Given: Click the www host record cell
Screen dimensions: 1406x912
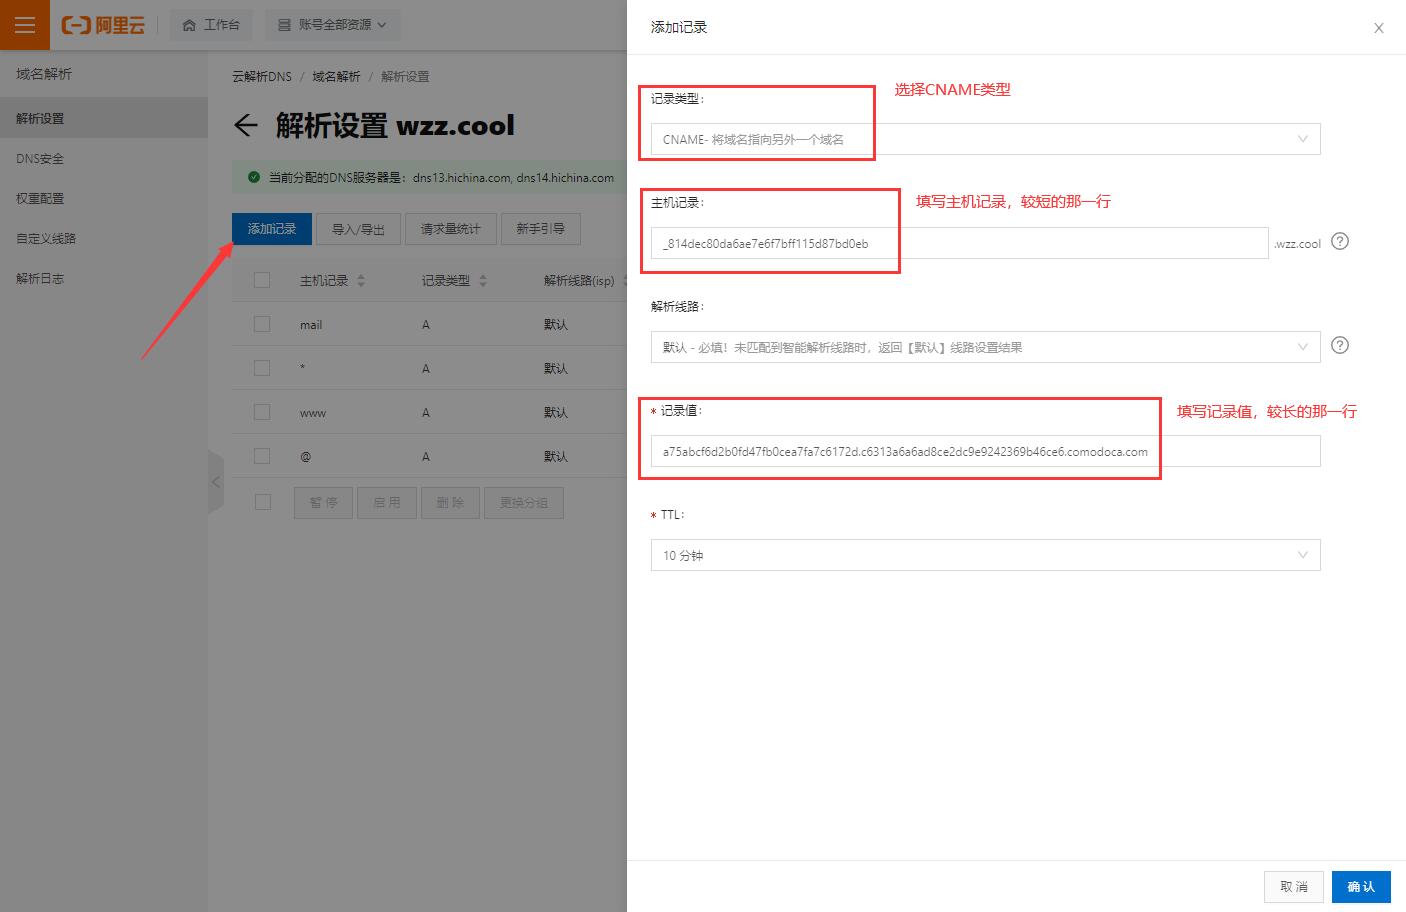Looking at the screenshot, I should coord(313,413).
